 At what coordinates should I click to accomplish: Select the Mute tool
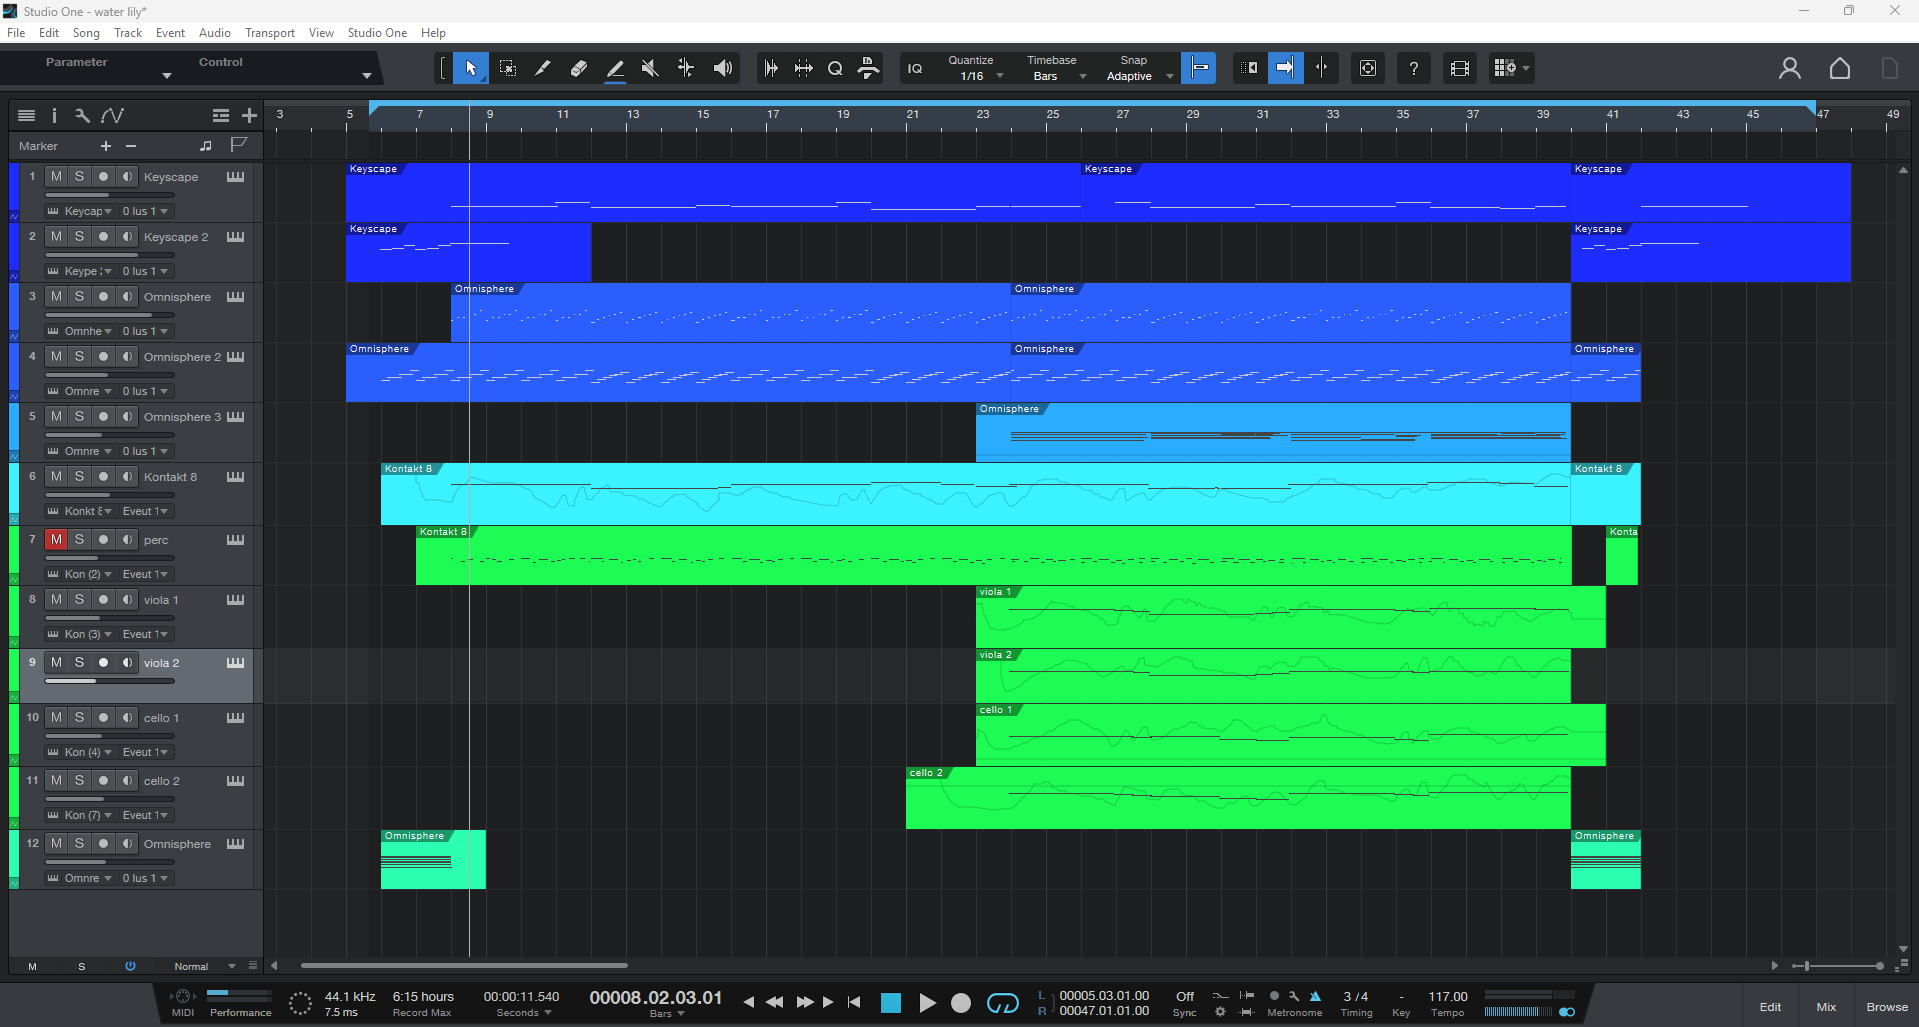[x=650, y=68]
